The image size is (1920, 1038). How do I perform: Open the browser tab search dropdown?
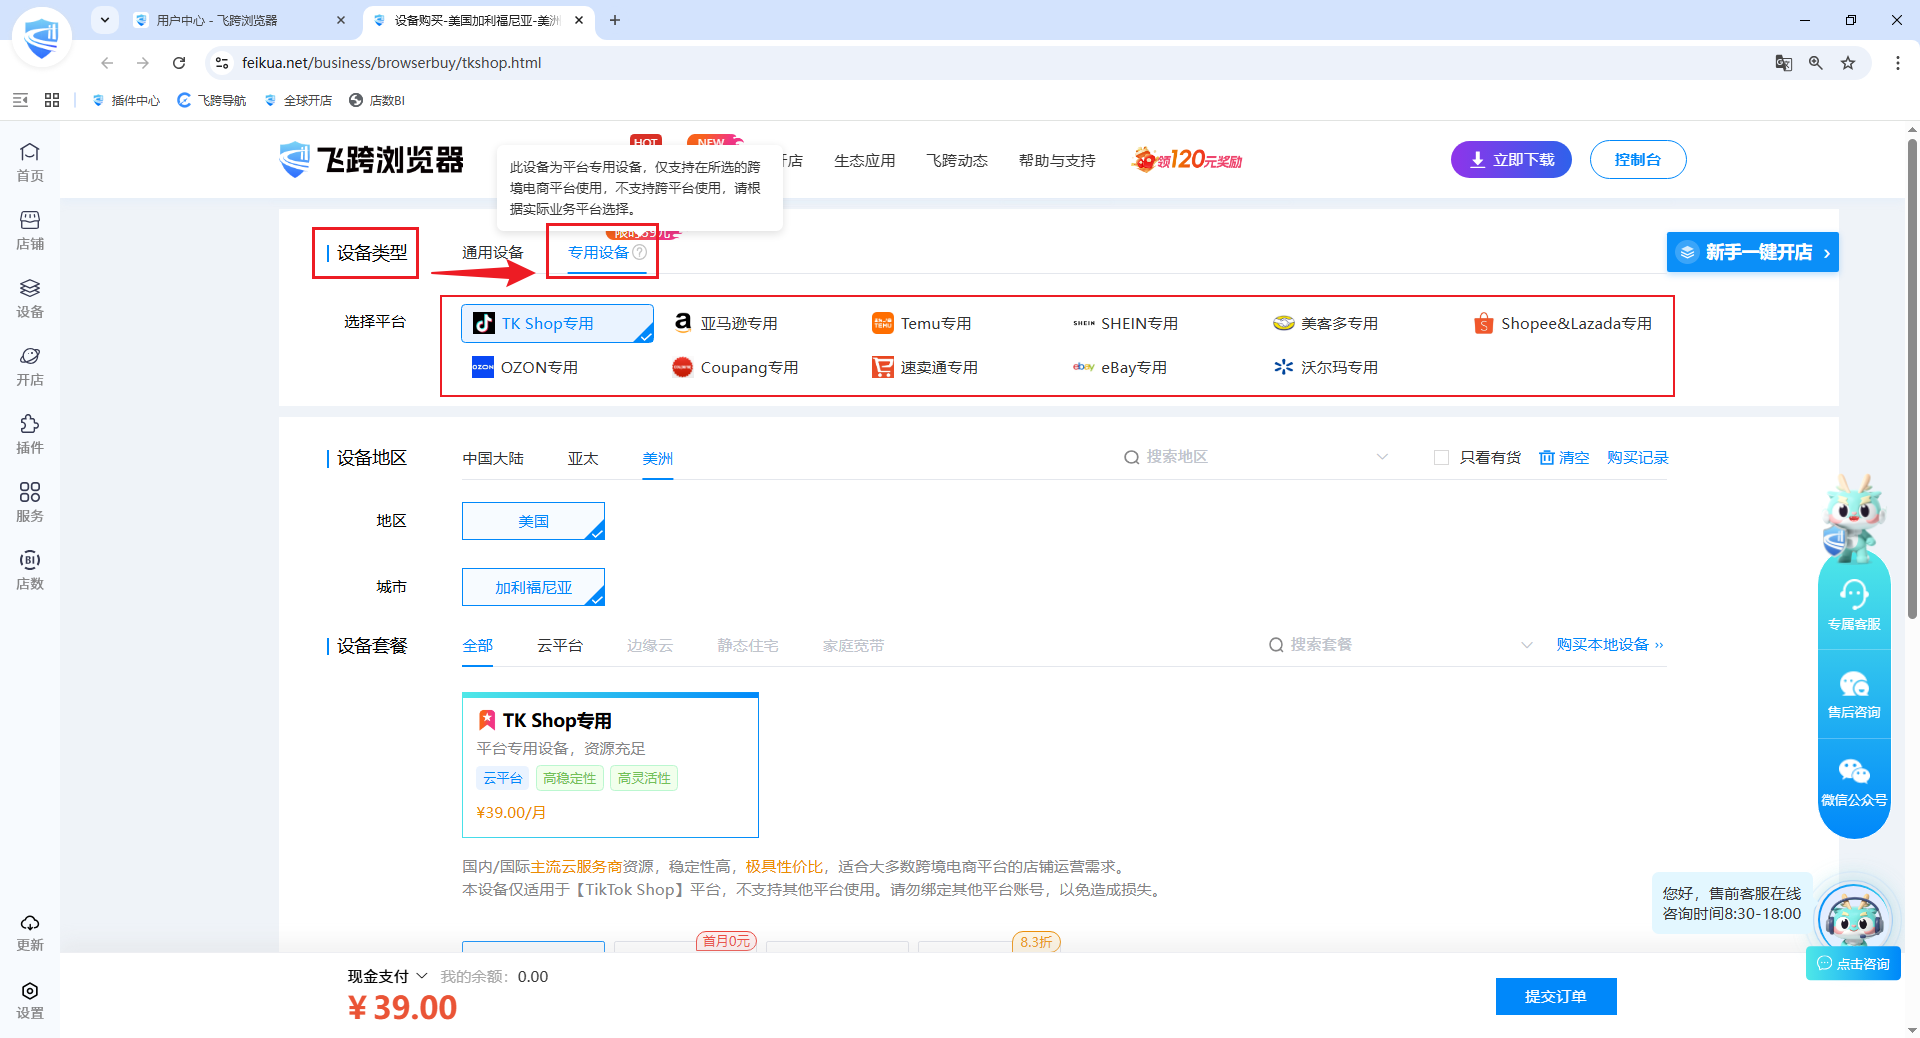105,20
